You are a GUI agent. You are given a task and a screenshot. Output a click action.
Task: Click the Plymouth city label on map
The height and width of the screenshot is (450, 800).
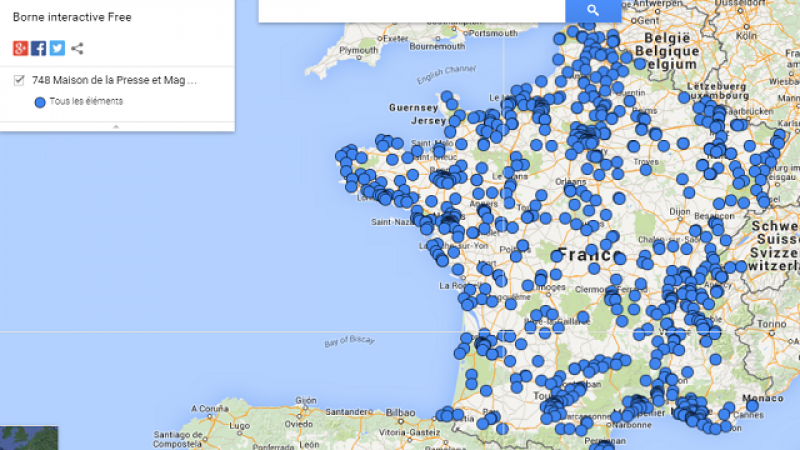click(359, 49)
